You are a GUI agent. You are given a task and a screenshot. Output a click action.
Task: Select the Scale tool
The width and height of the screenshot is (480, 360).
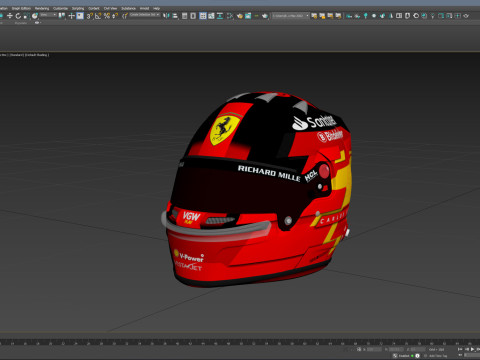(x=26, y=16)
